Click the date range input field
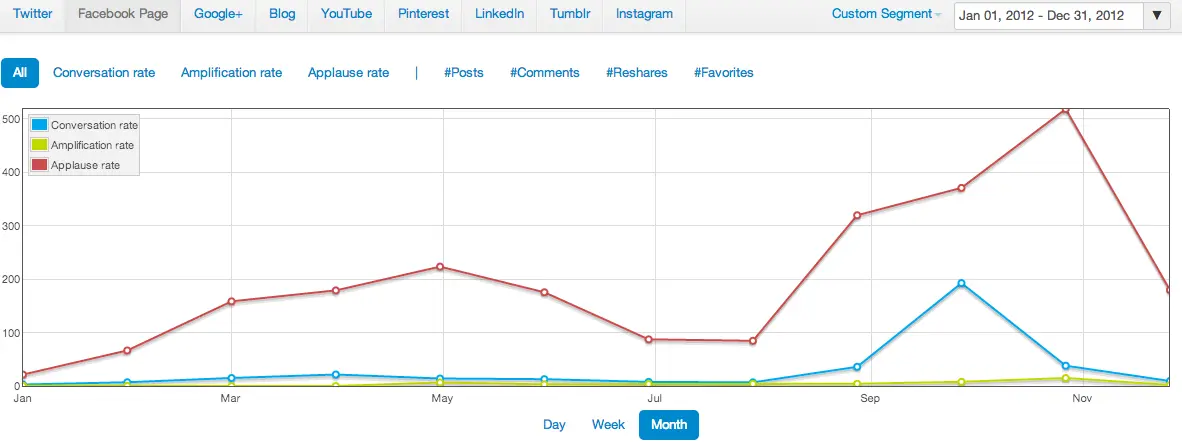 pyautogui.click(x=1048, y=15)
